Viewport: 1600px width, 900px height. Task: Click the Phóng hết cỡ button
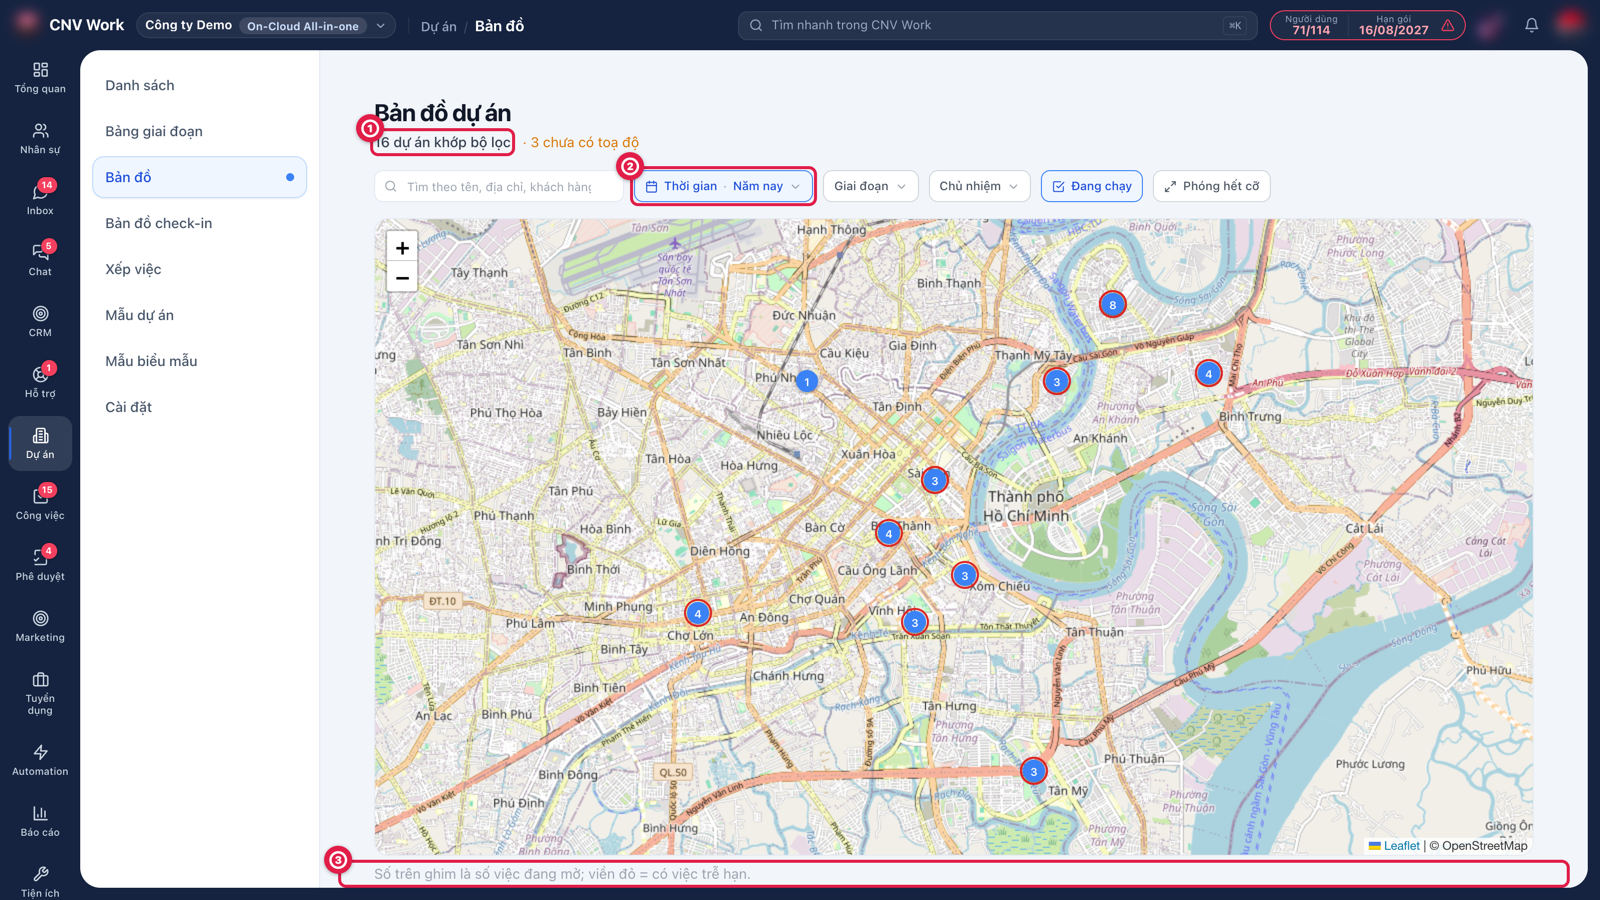click(x=1211, y=186)
